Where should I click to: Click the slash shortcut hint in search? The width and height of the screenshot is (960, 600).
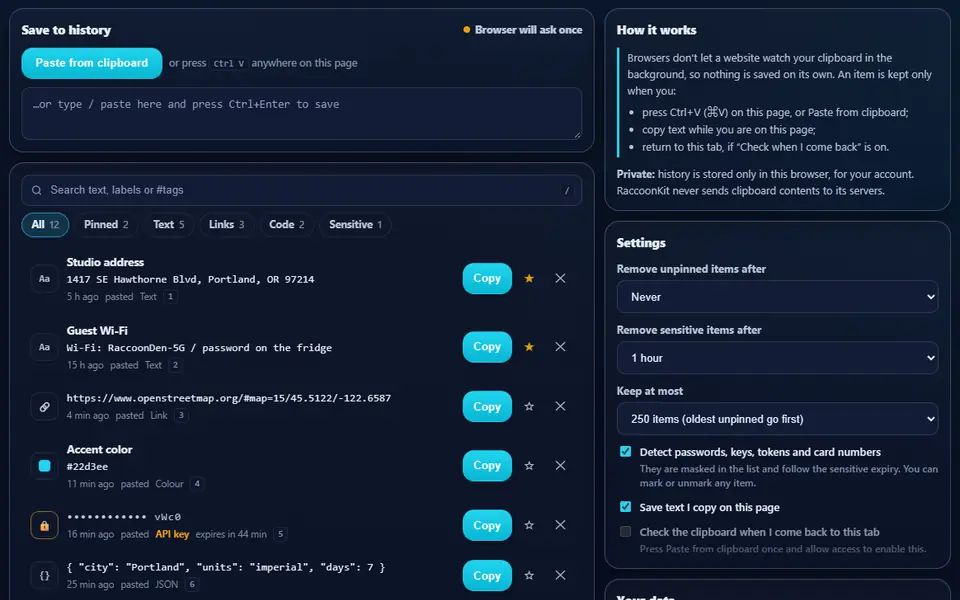pyautogui.click(x=567, y=191)
